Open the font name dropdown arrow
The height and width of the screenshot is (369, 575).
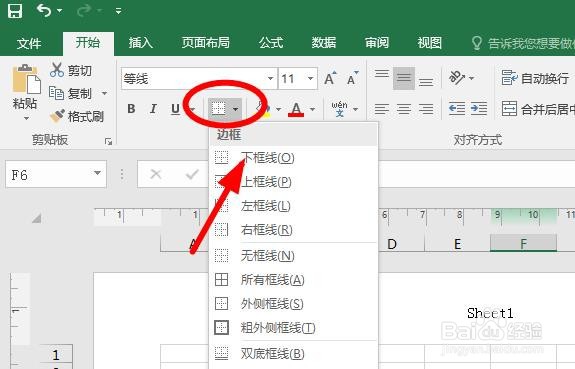(270, 78)
